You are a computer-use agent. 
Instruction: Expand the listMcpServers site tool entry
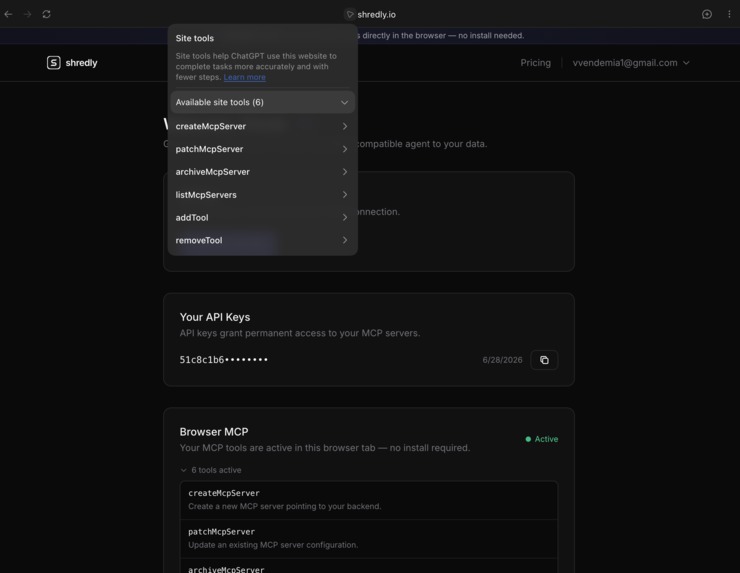point(262,194)
